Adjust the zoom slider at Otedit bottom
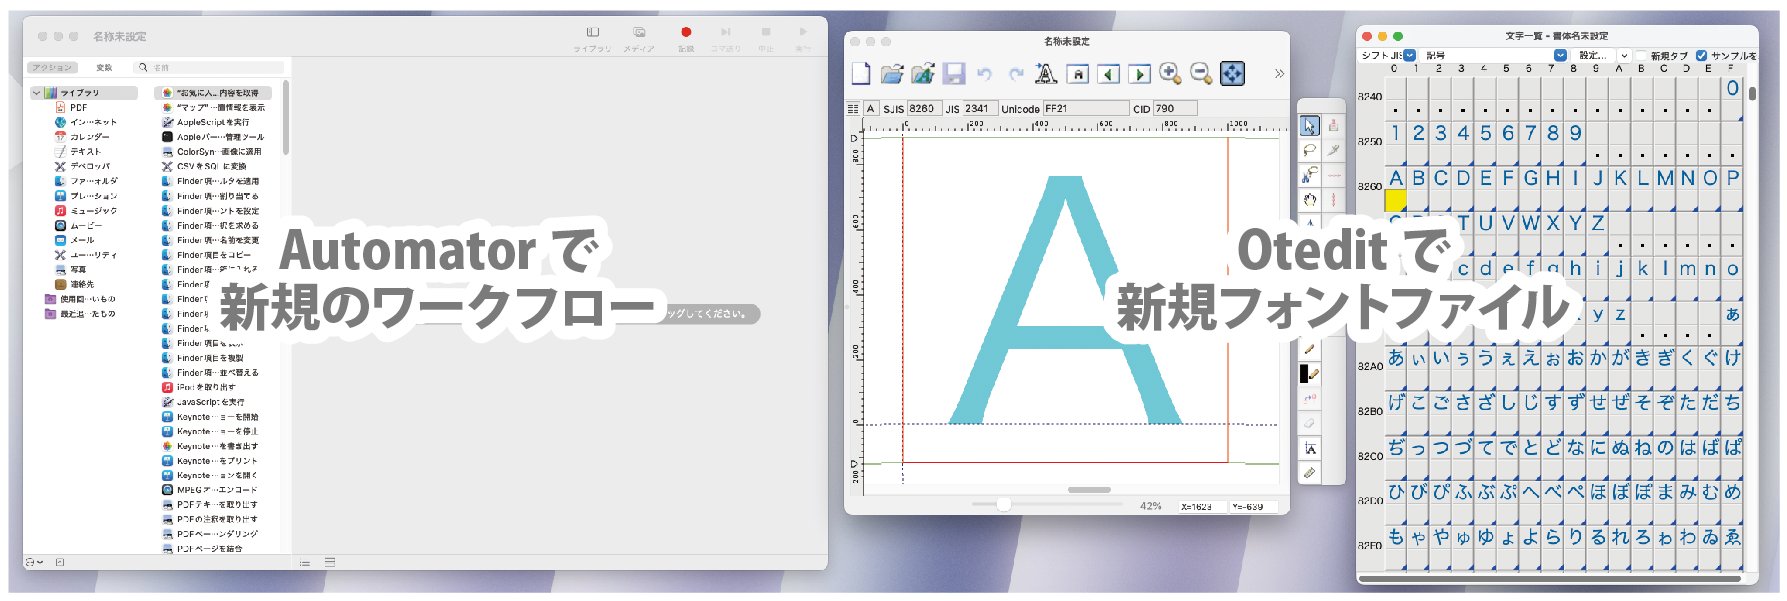Image resolution: width=1787 pixels, height=601 pixels. [x=1003, y=505]
